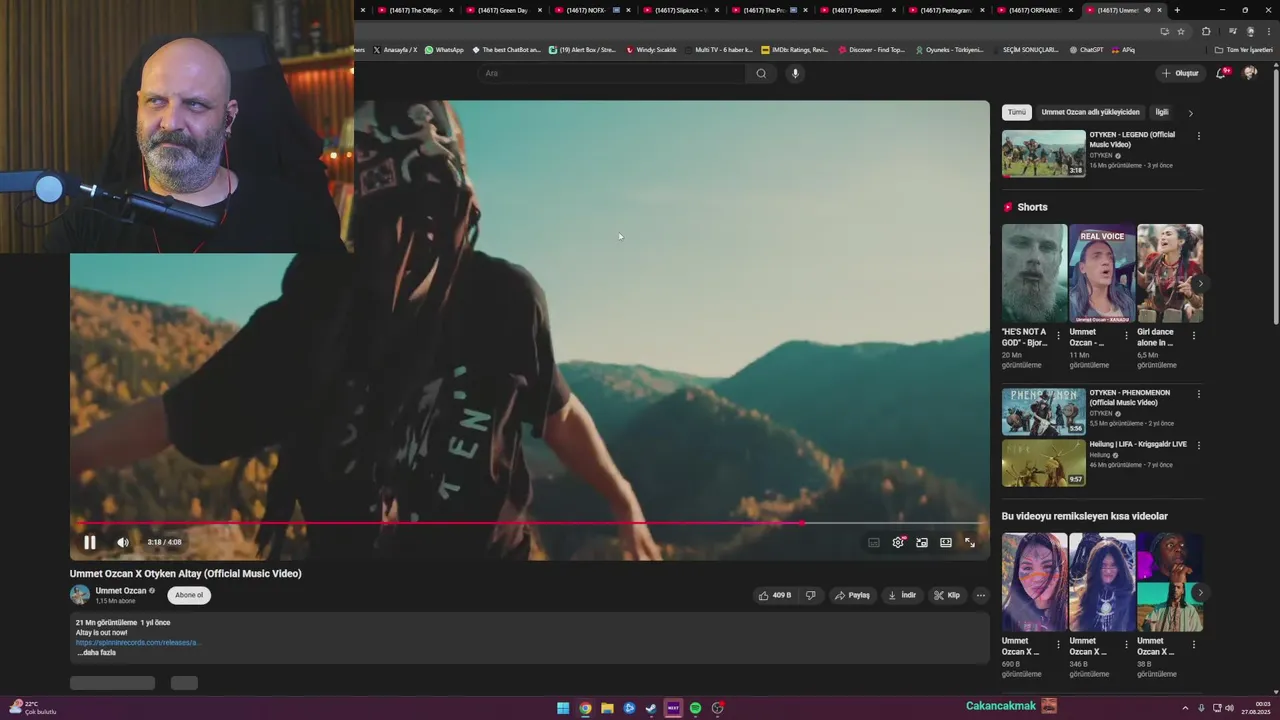Show more filter chips with arrow
This screenshot has height=720, width=1280.
click(x=1190, y=113)
